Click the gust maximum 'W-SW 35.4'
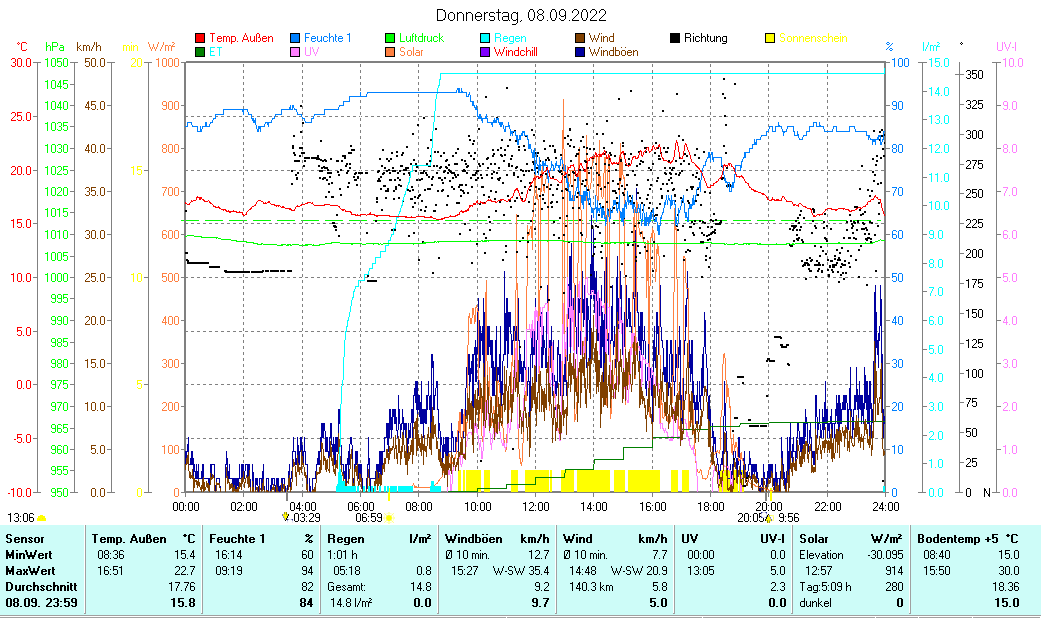1041x618 pixels. 521,571
